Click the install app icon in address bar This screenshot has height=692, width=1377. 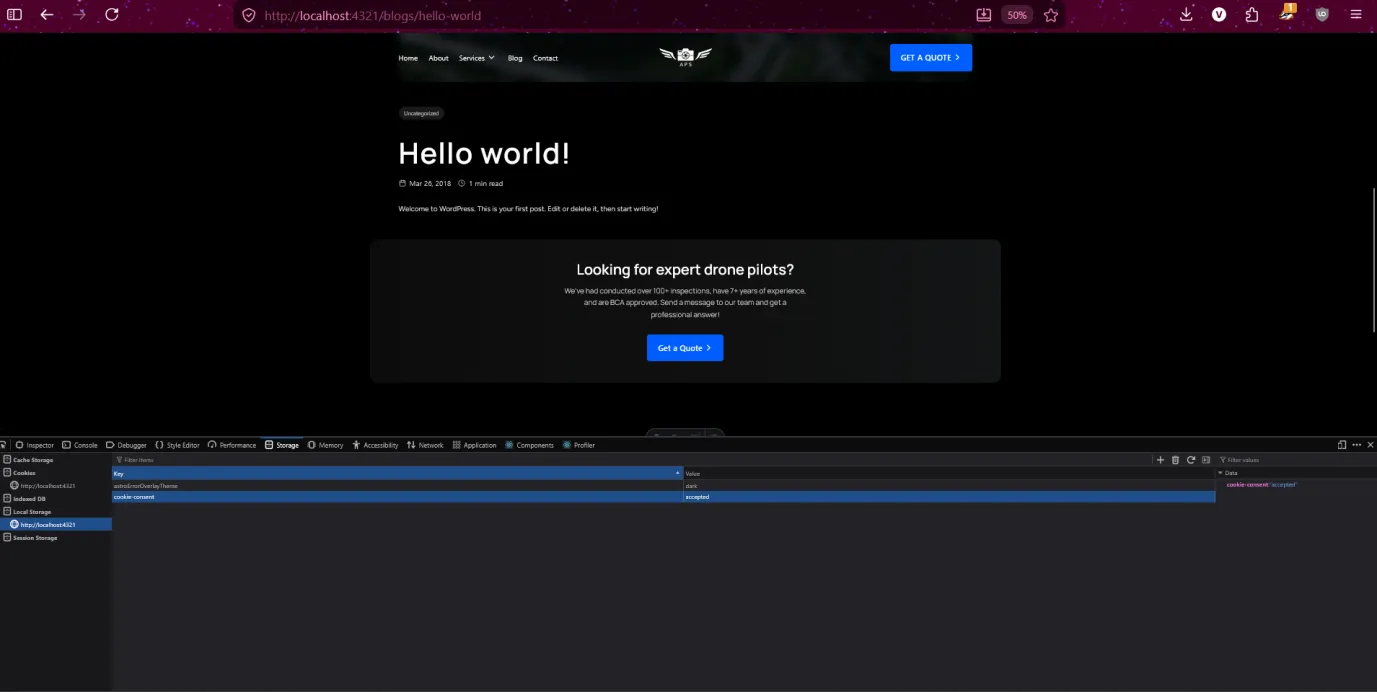click(983, 15)
